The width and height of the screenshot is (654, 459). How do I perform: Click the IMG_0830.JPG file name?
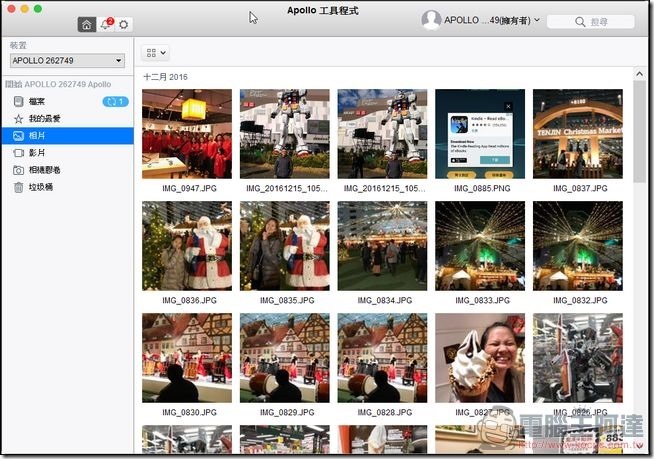point(189,413)
